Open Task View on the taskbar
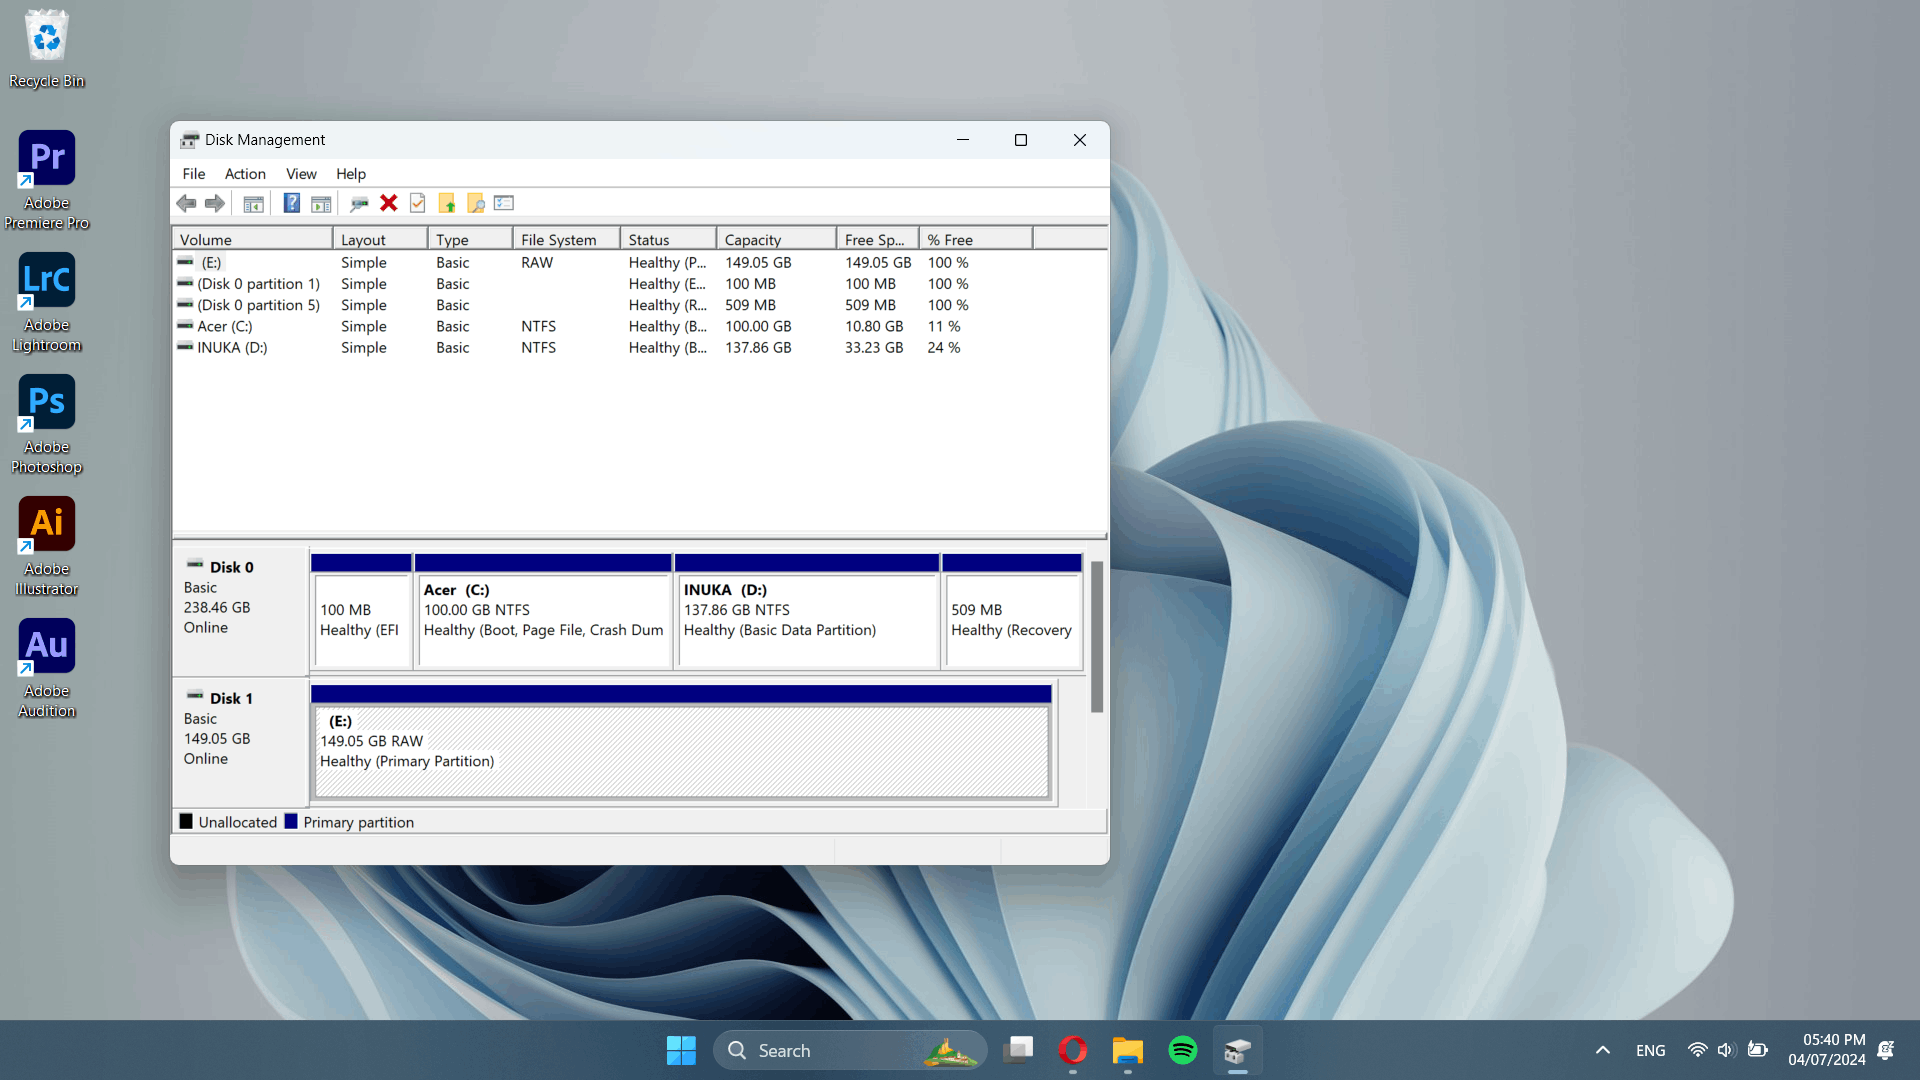This screenshot has width=1920, height=1080. tap(1018, 1050)
